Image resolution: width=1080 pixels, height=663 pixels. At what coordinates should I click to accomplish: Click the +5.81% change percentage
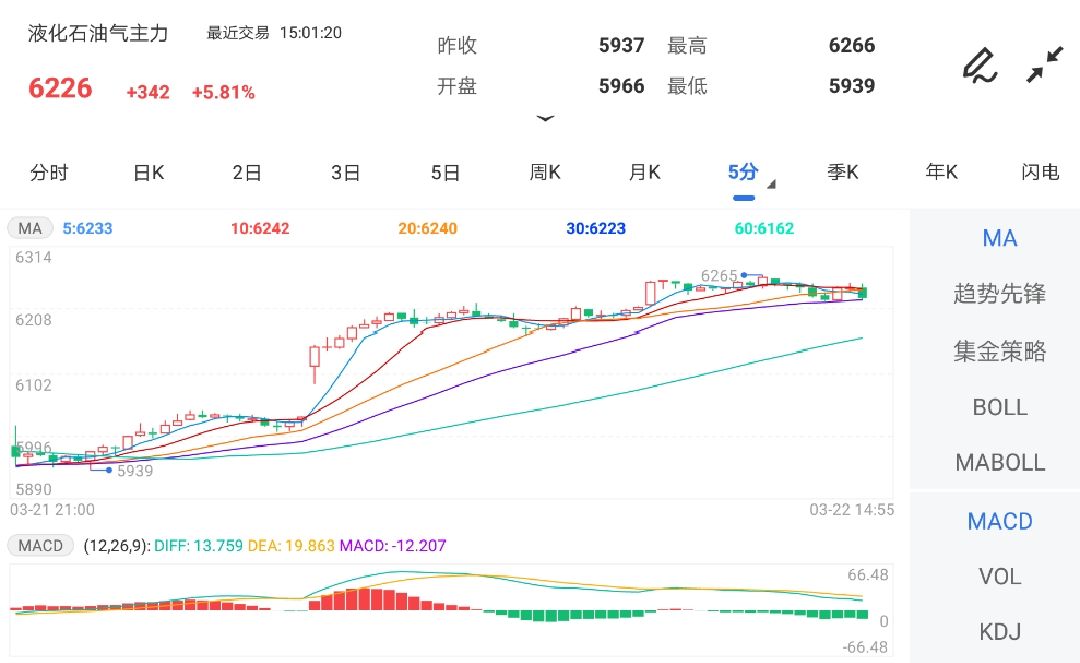click(223, 92)
